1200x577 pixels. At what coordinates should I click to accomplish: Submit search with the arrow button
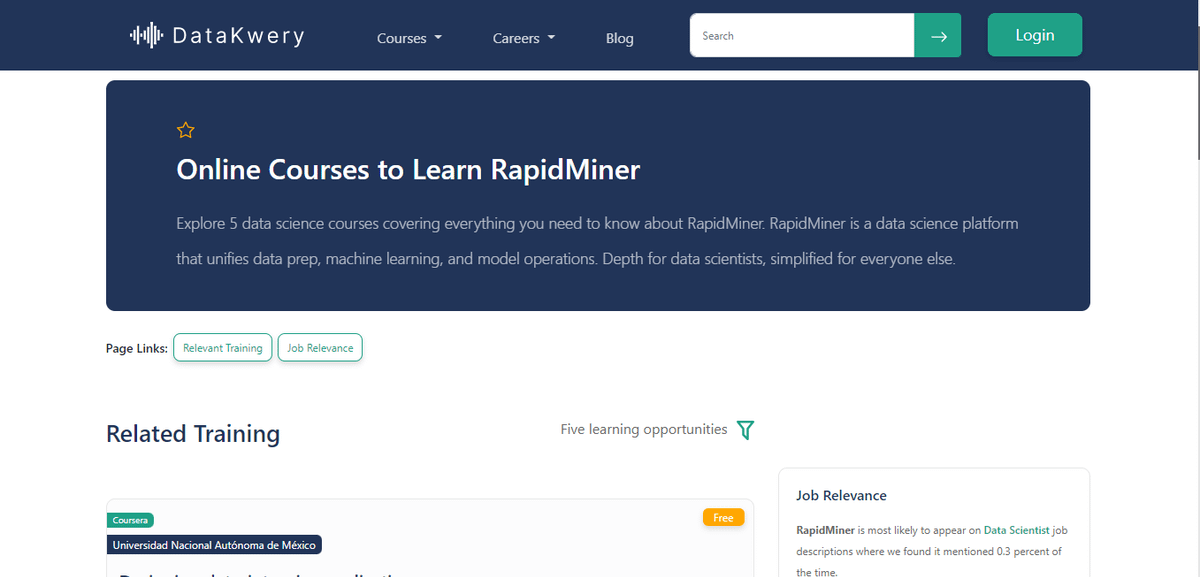pyautogui.click(x=938, y=36)
